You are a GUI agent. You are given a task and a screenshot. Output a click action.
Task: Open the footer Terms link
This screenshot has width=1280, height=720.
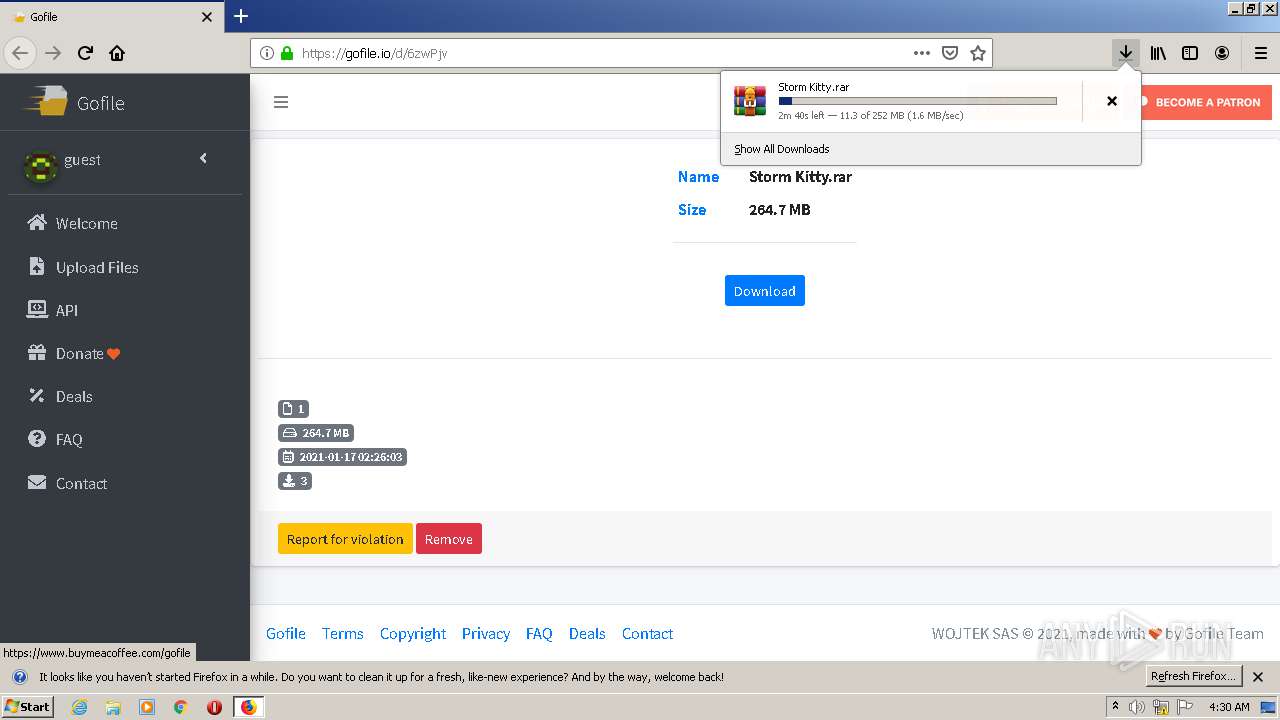point(343,633)
